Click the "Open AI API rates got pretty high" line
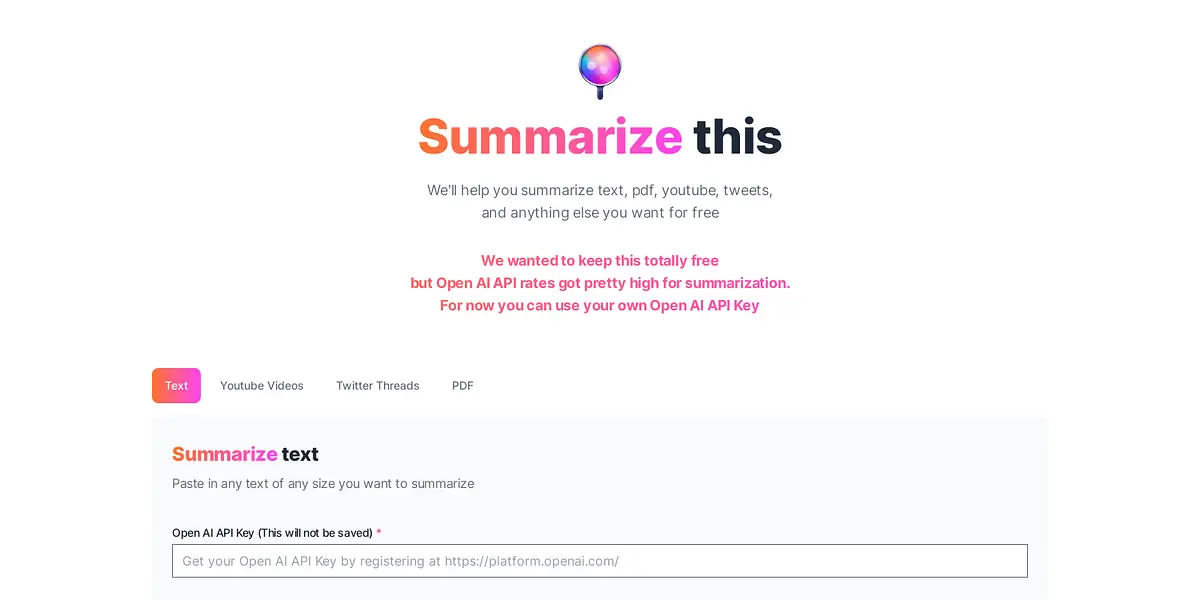The width and height of the screenshot is (1200, 600). pos(600,283)
